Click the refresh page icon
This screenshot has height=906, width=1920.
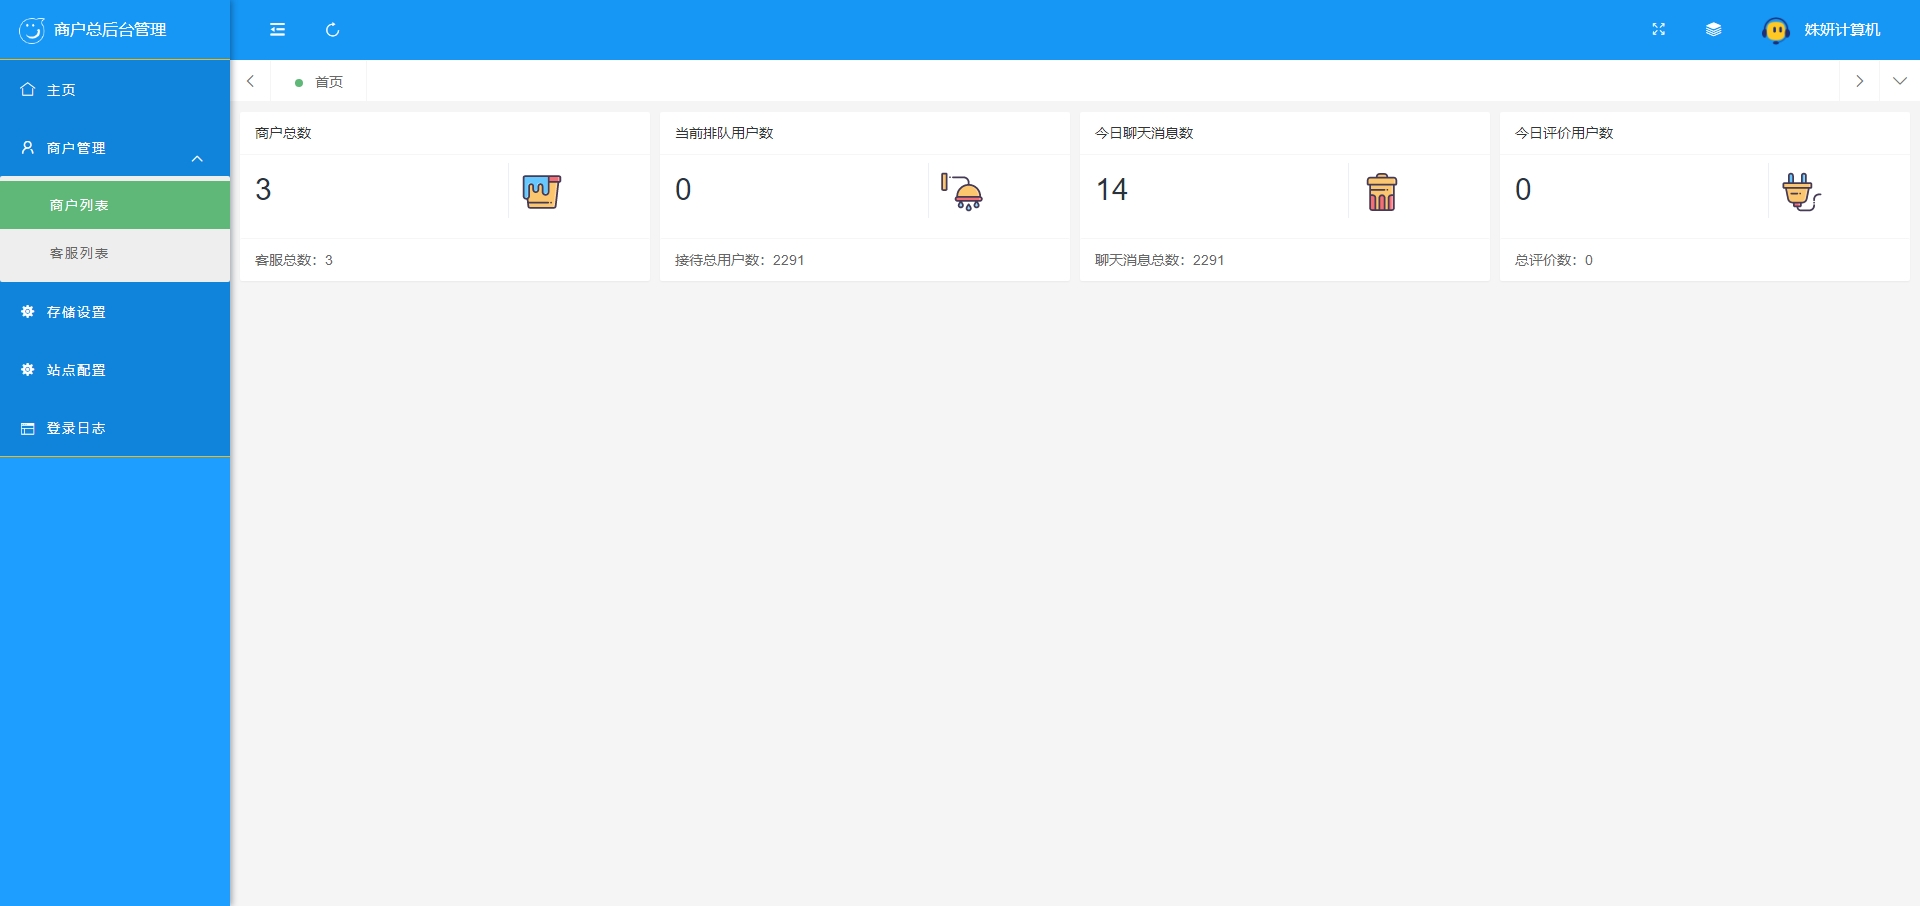333,30
